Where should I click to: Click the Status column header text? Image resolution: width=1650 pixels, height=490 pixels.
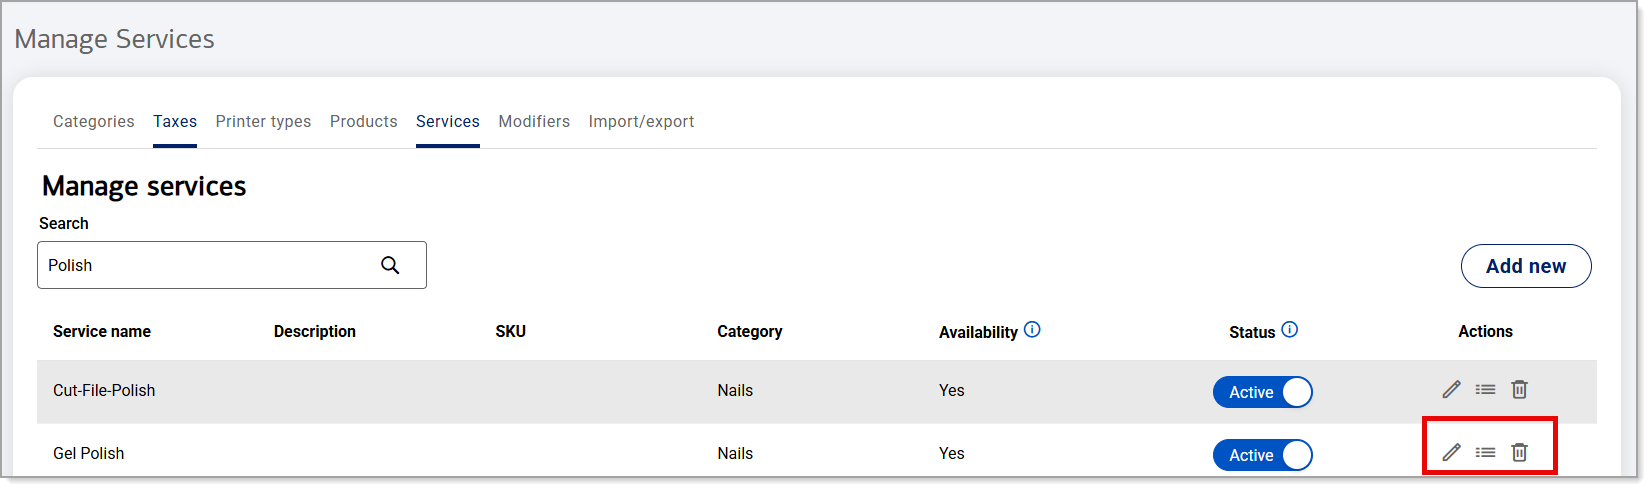coord(1252,332)
